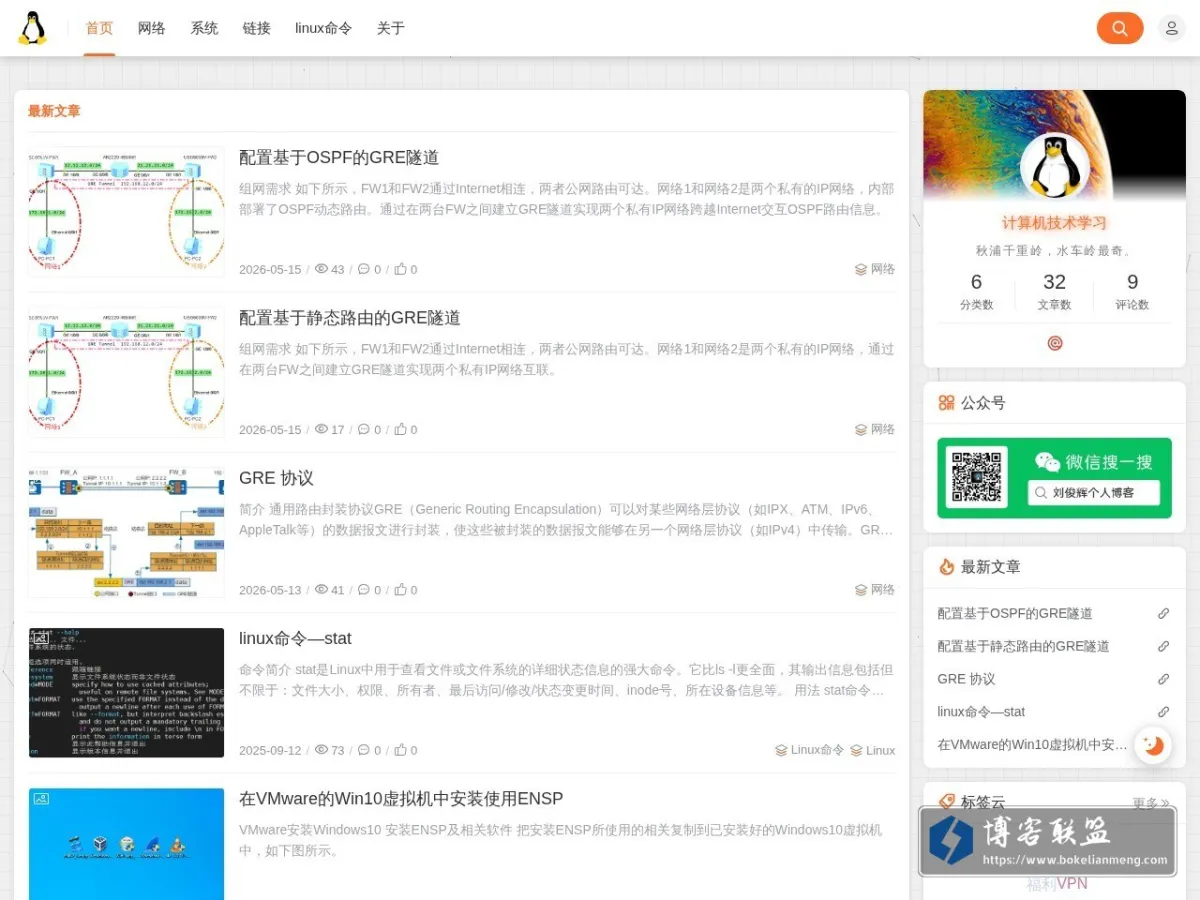
Task: Open sidebar link 配置基于静态路由的GRE隧道
Action: click(x=1023, y=646)
